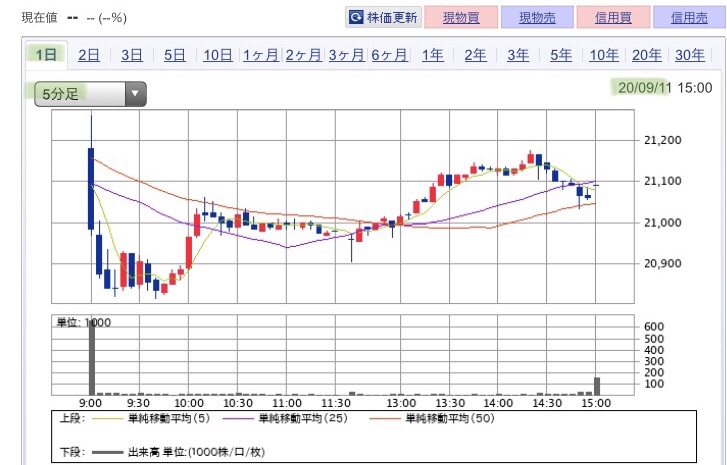Switch to the 20年 chart tab
Screen dimensions: 727x465
647,55
